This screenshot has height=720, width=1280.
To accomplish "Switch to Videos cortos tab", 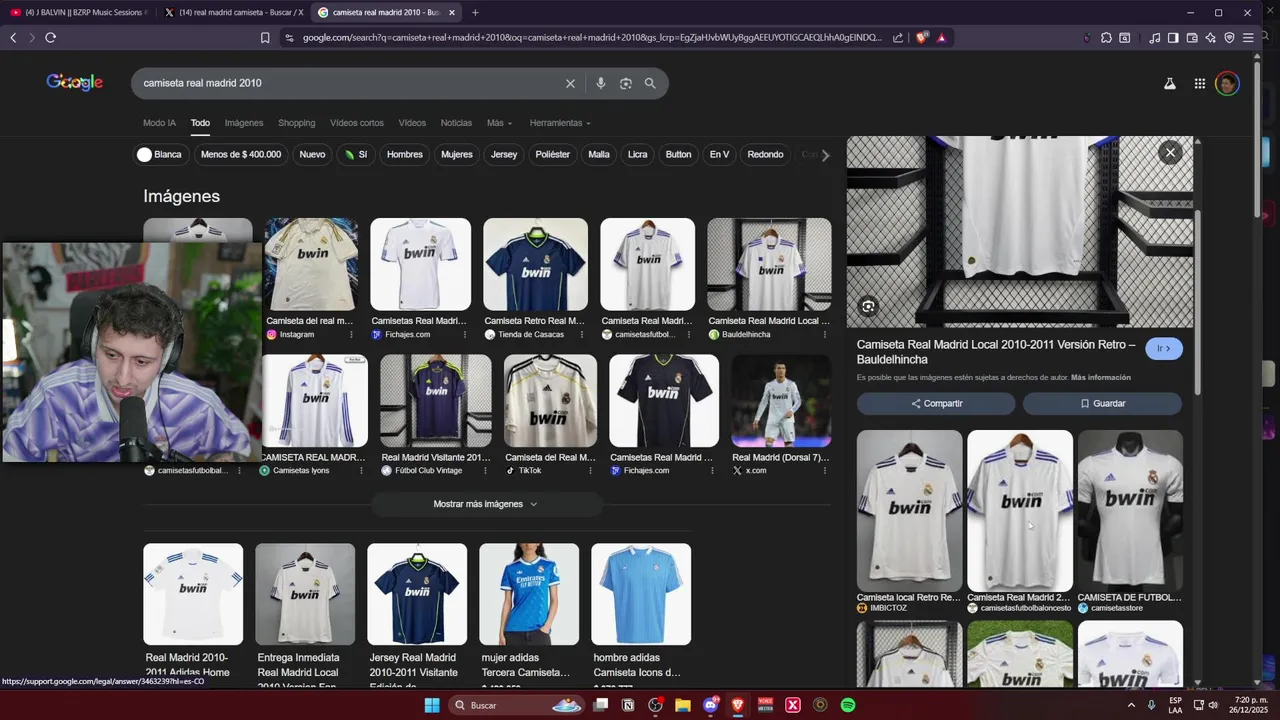I will (357, 123).
